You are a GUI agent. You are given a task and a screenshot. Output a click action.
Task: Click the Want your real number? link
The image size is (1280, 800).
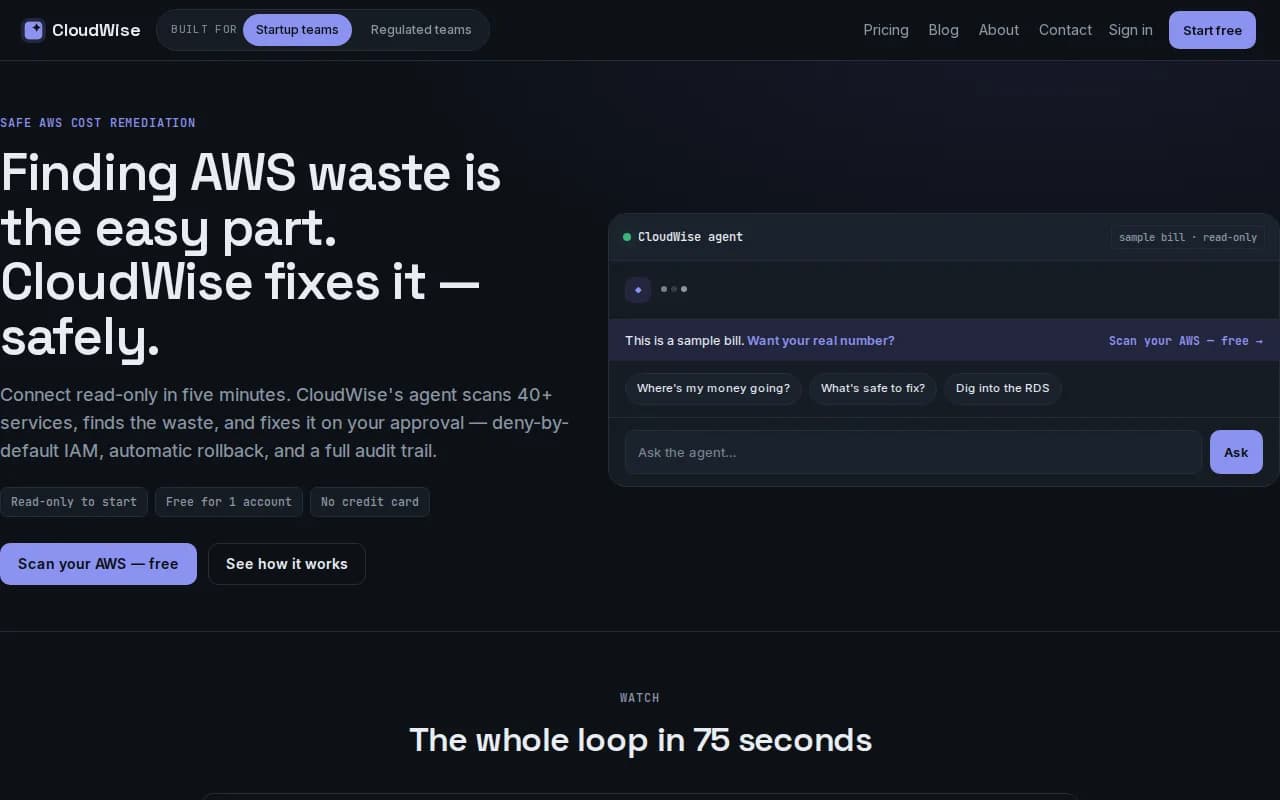tap(821, 341)
